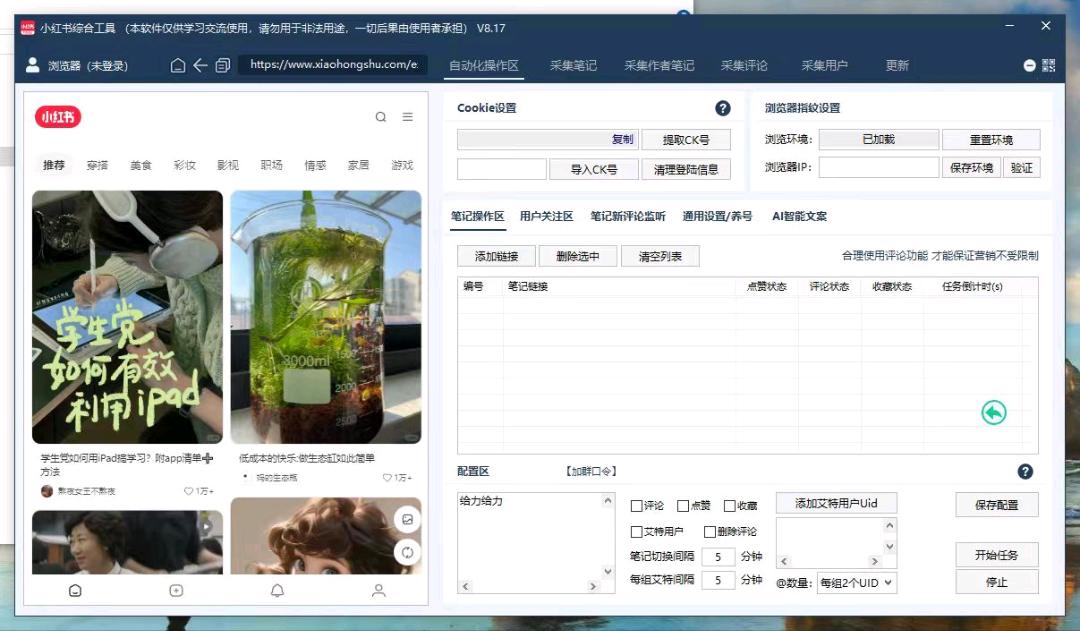Select the 通用设置/养号 sub-tab
The width and height of the screenshot is (1080, 631).
717,216
